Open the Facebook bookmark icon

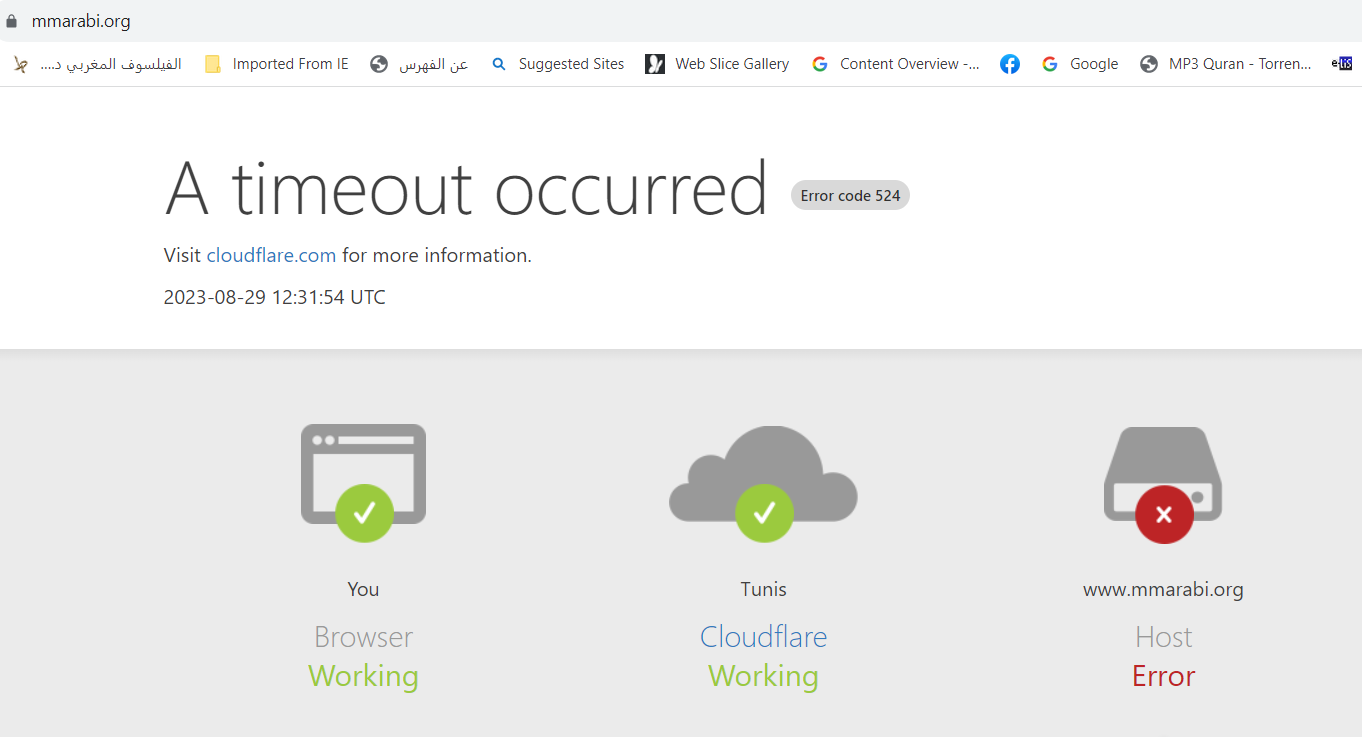[x=1010, y=64]
